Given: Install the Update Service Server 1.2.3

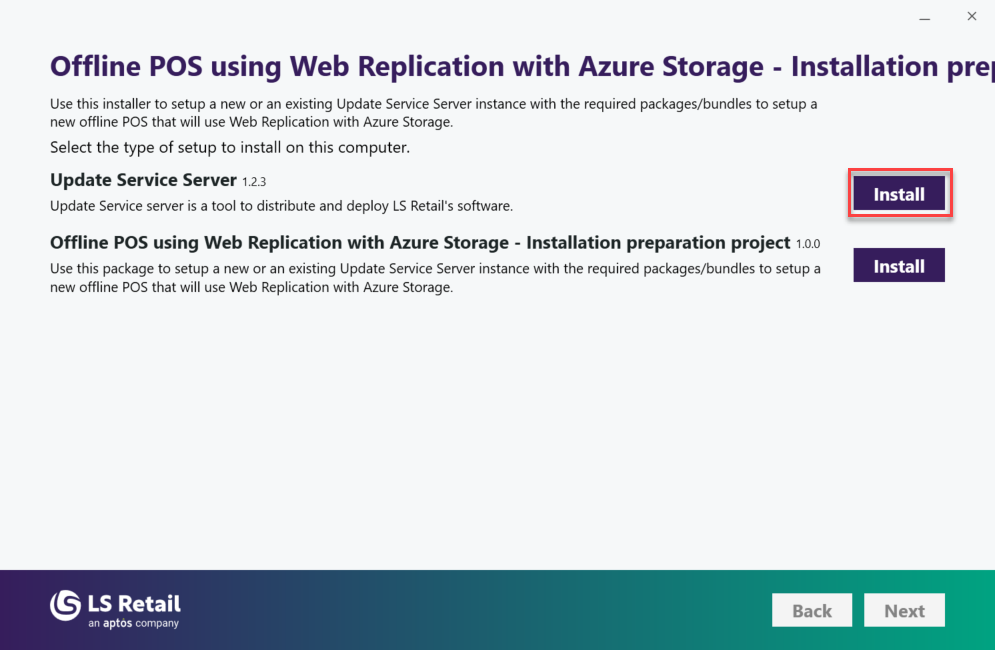Looking at the screenshot, I should click(x=898, y=194).
